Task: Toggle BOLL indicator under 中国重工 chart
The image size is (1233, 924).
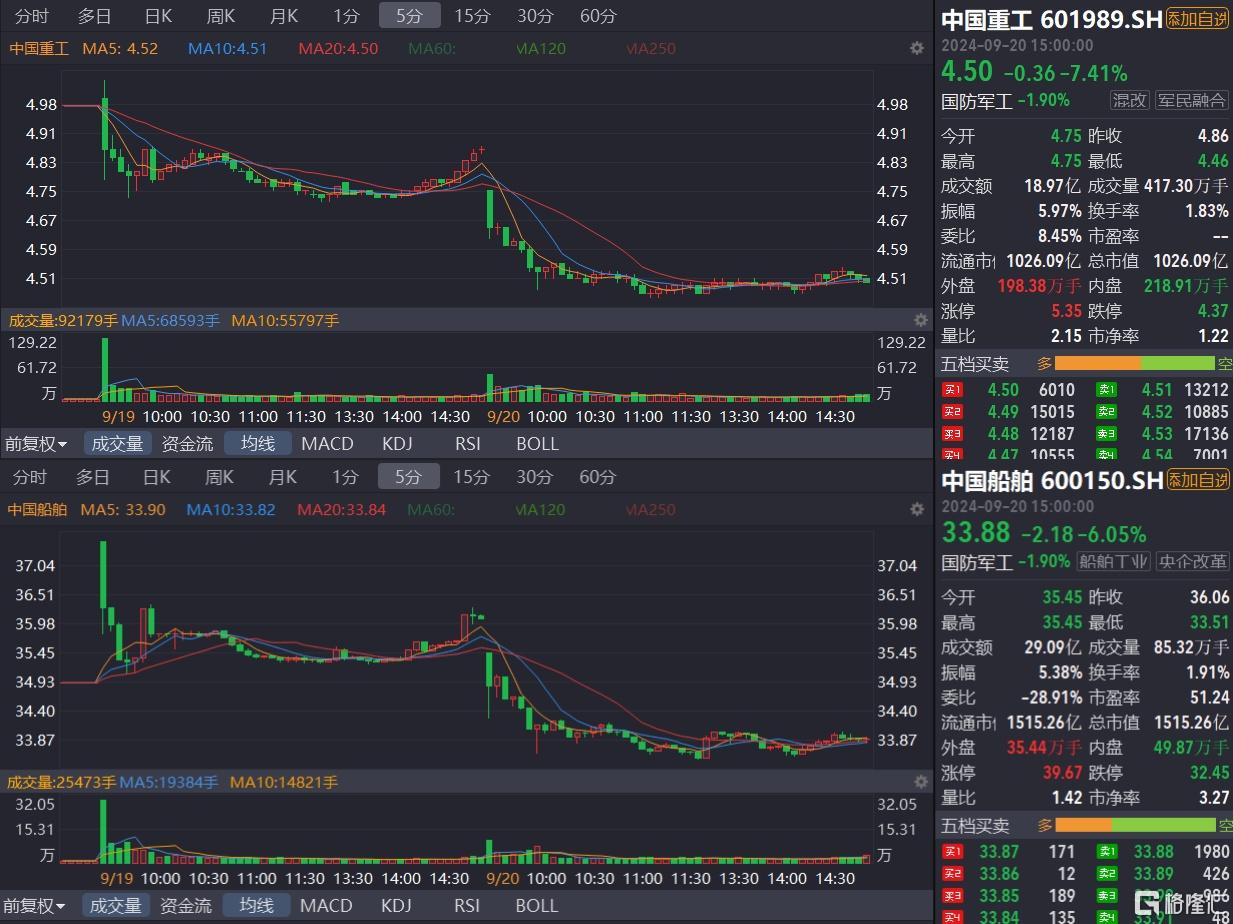Action: [x=537, y=444]
